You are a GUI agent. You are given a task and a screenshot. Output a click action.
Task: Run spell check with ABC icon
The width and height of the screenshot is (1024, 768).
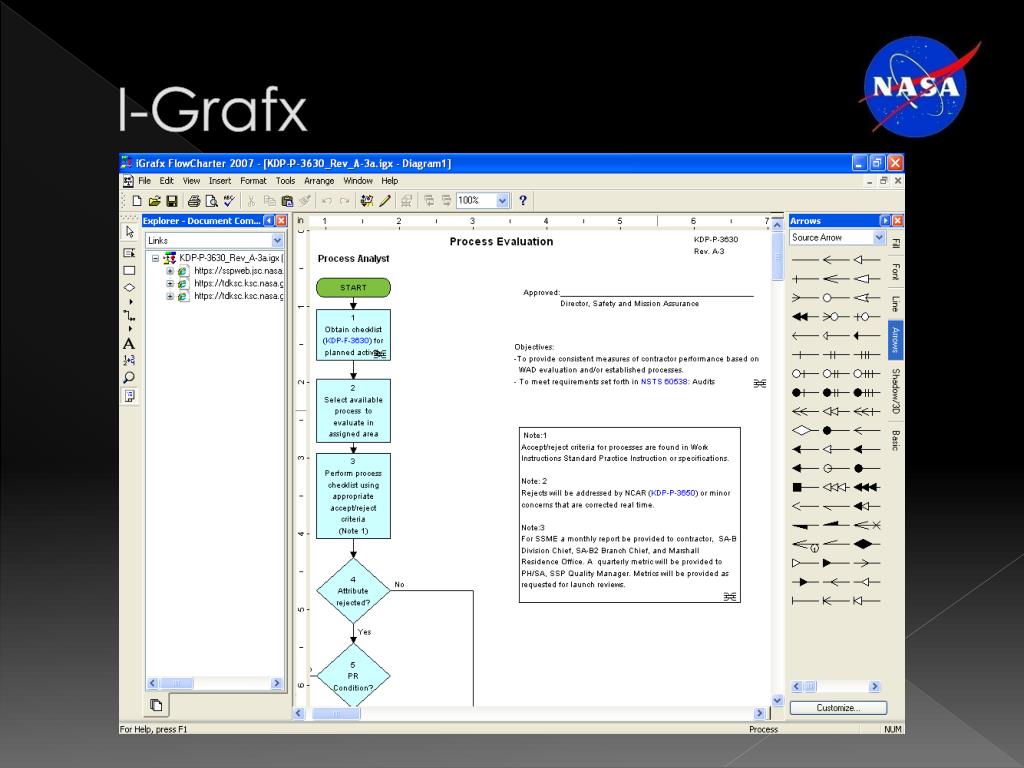229,200
